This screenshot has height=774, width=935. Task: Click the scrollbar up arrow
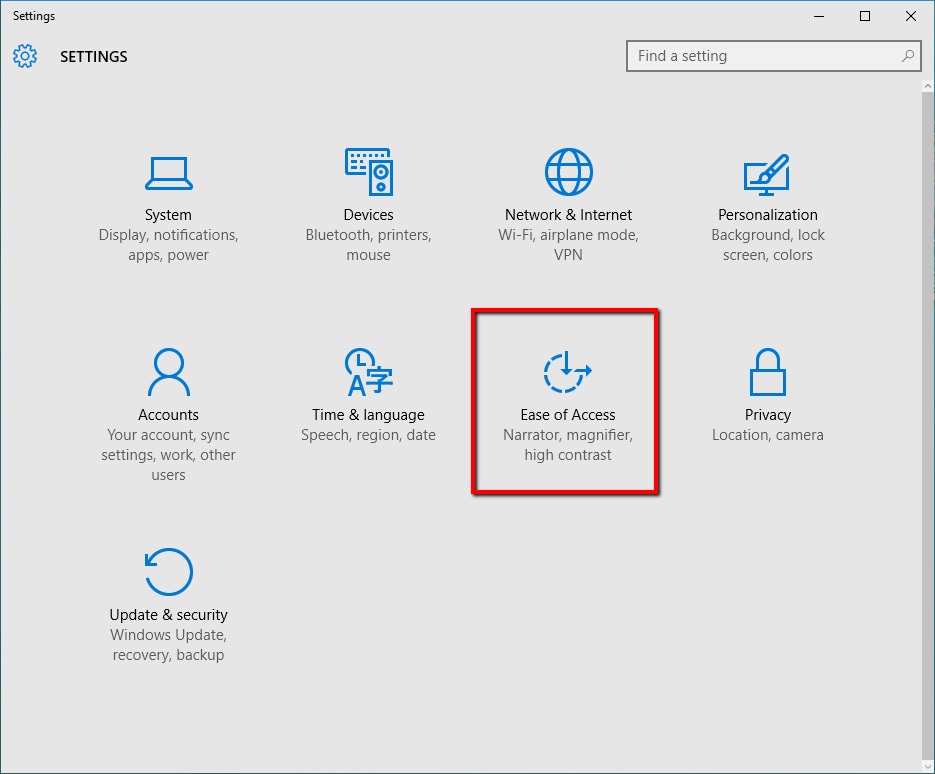pos(928,86)
